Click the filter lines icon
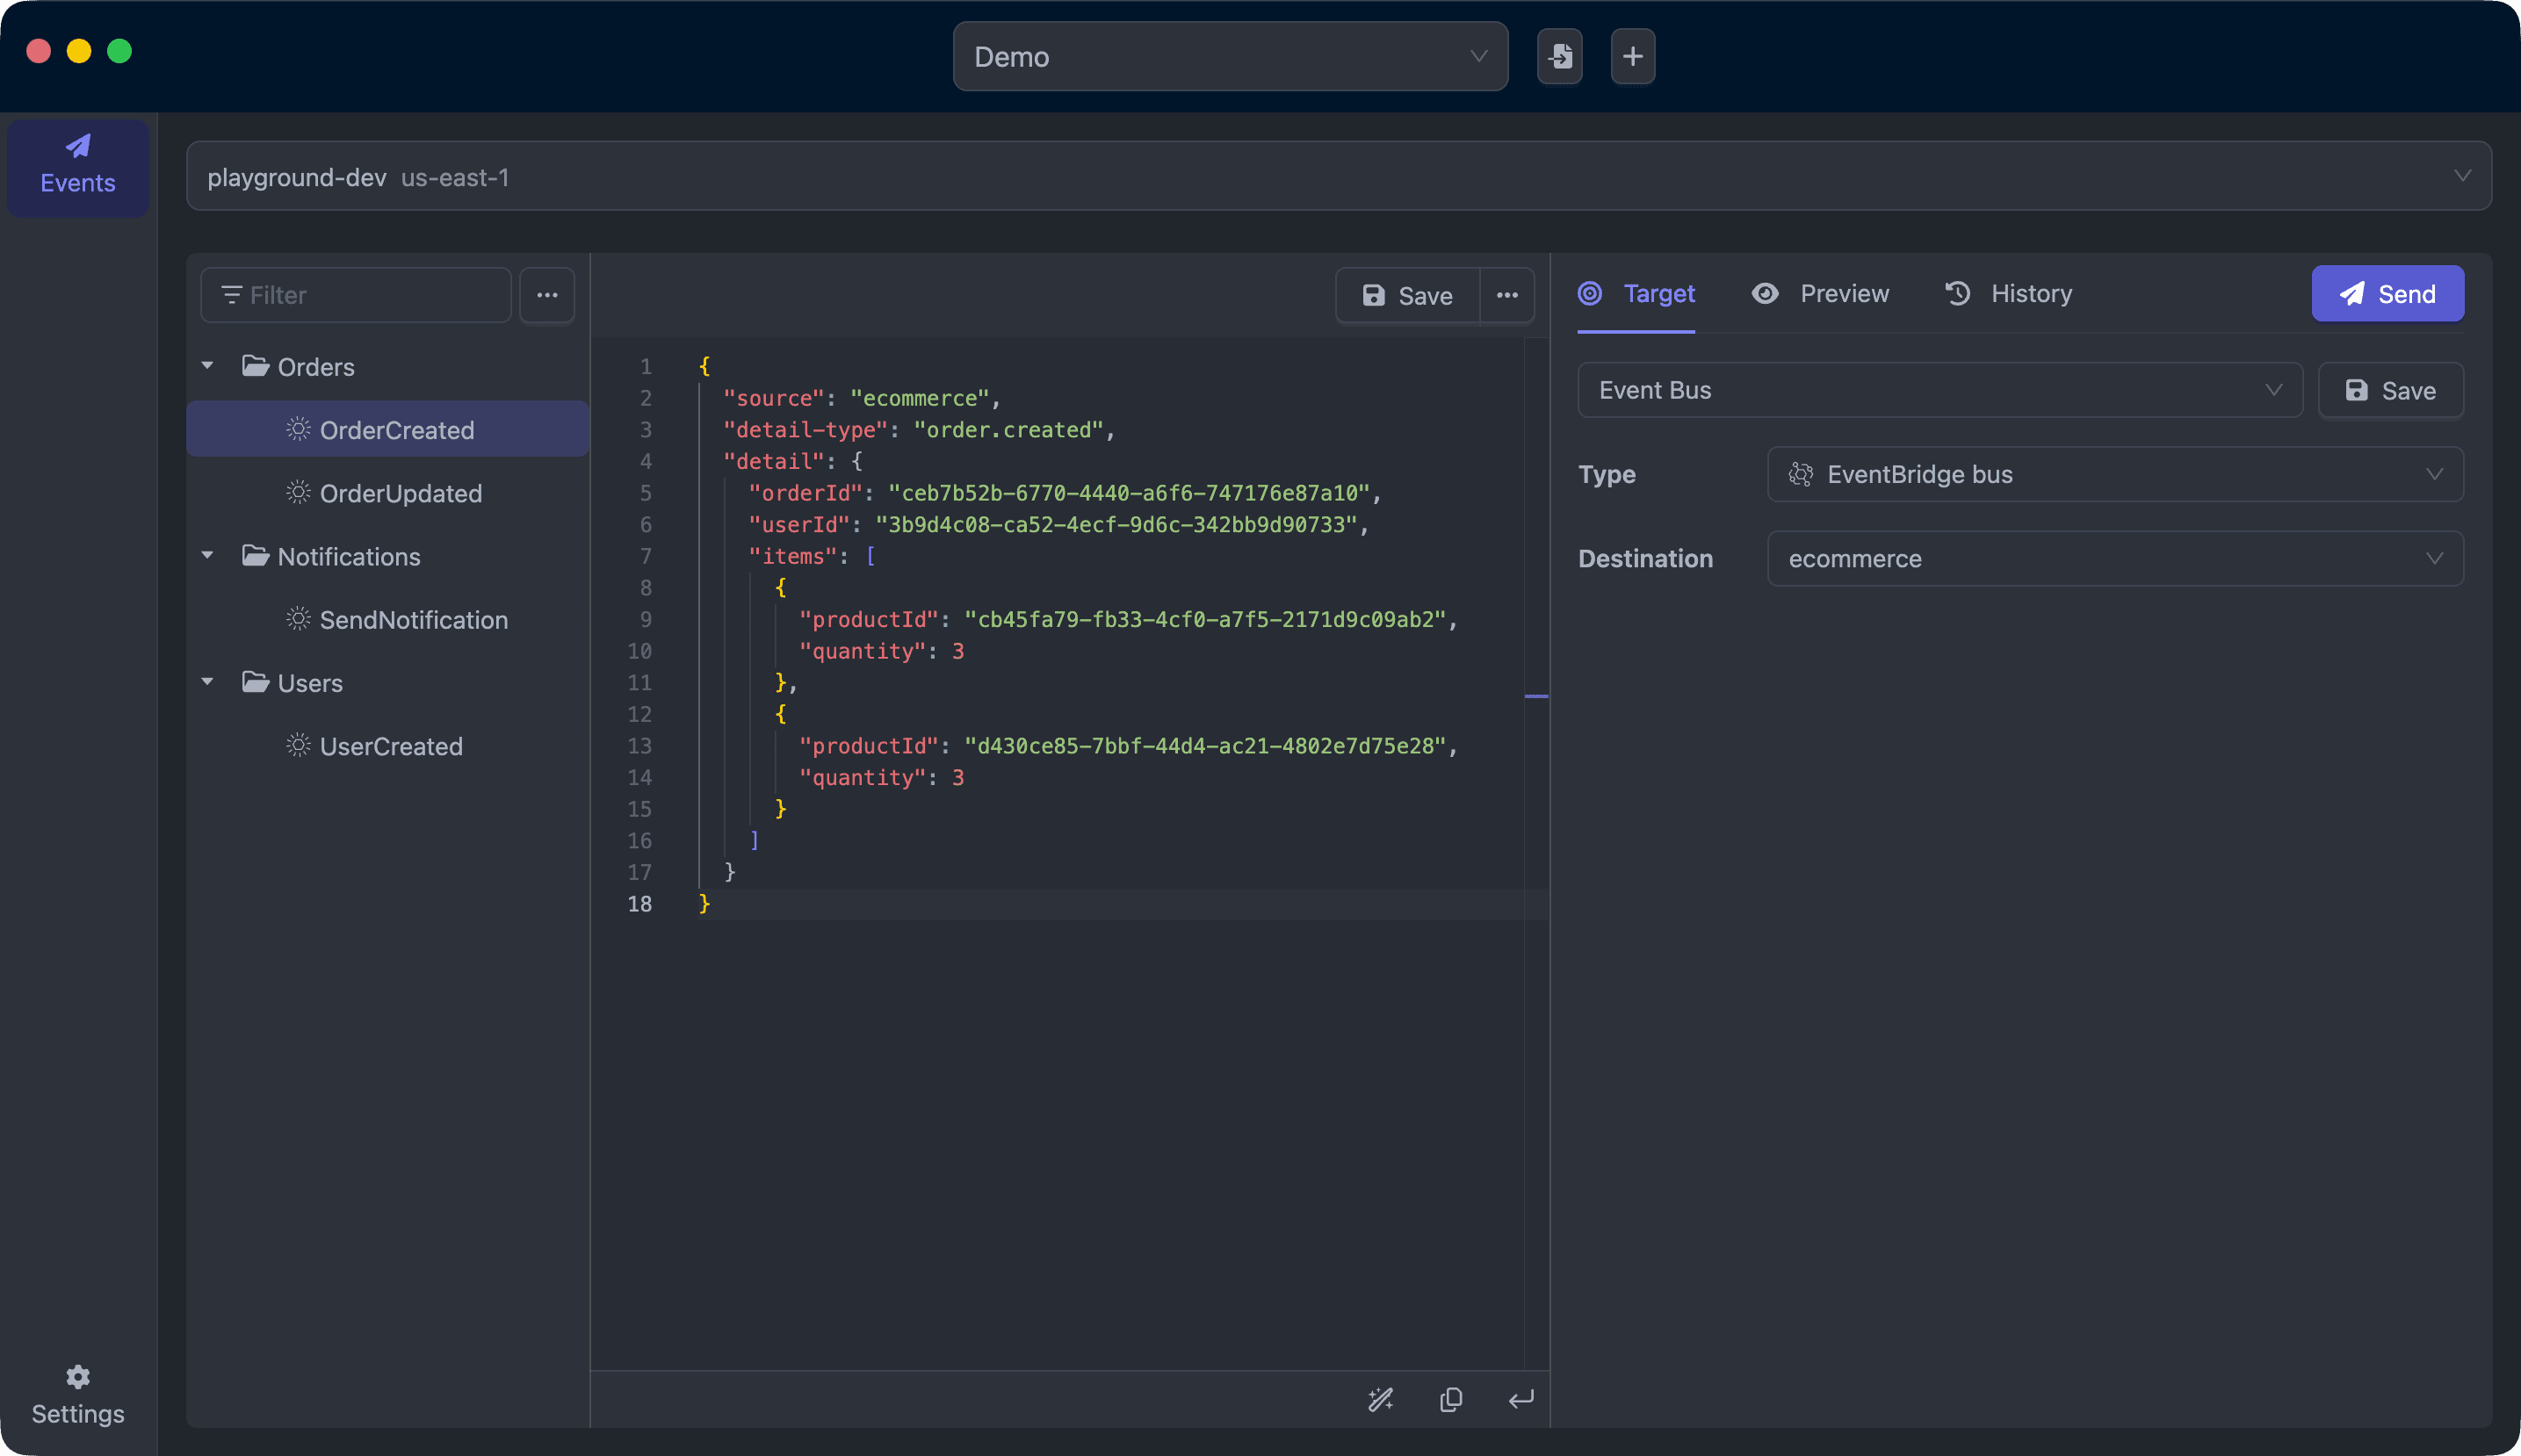2521x1456 pixels. coord(231,295)
